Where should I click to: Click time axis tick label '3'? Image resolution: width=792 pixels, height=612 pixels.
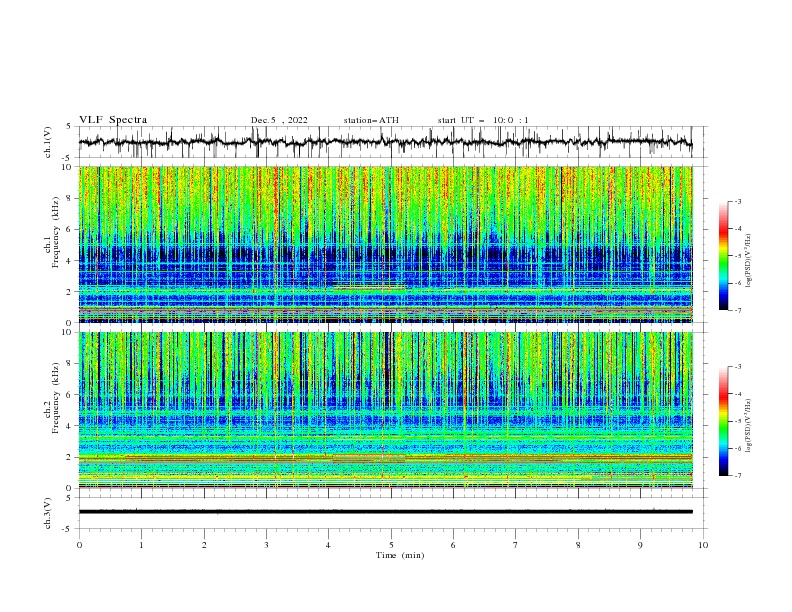[266, 545]
